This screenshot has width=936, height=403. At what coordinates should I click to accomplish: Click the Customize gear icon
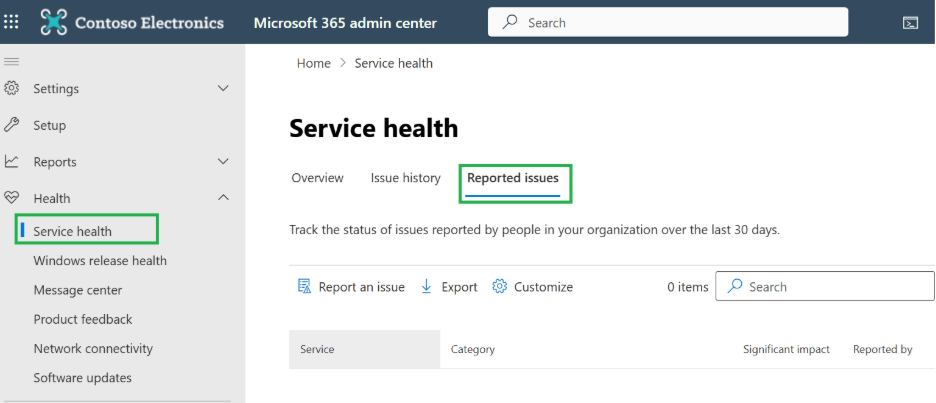(x=499, y=287)
